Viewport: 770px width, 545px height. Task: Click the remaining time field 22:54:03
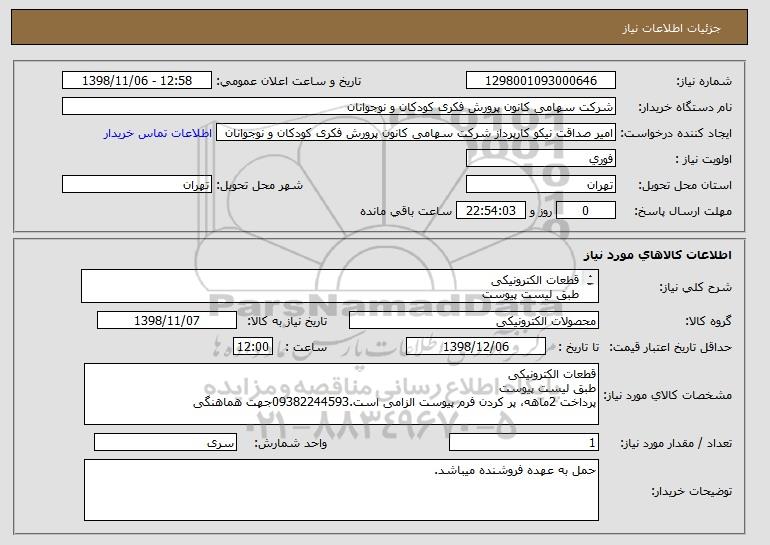pyautogui.click(x=491, y=211)
